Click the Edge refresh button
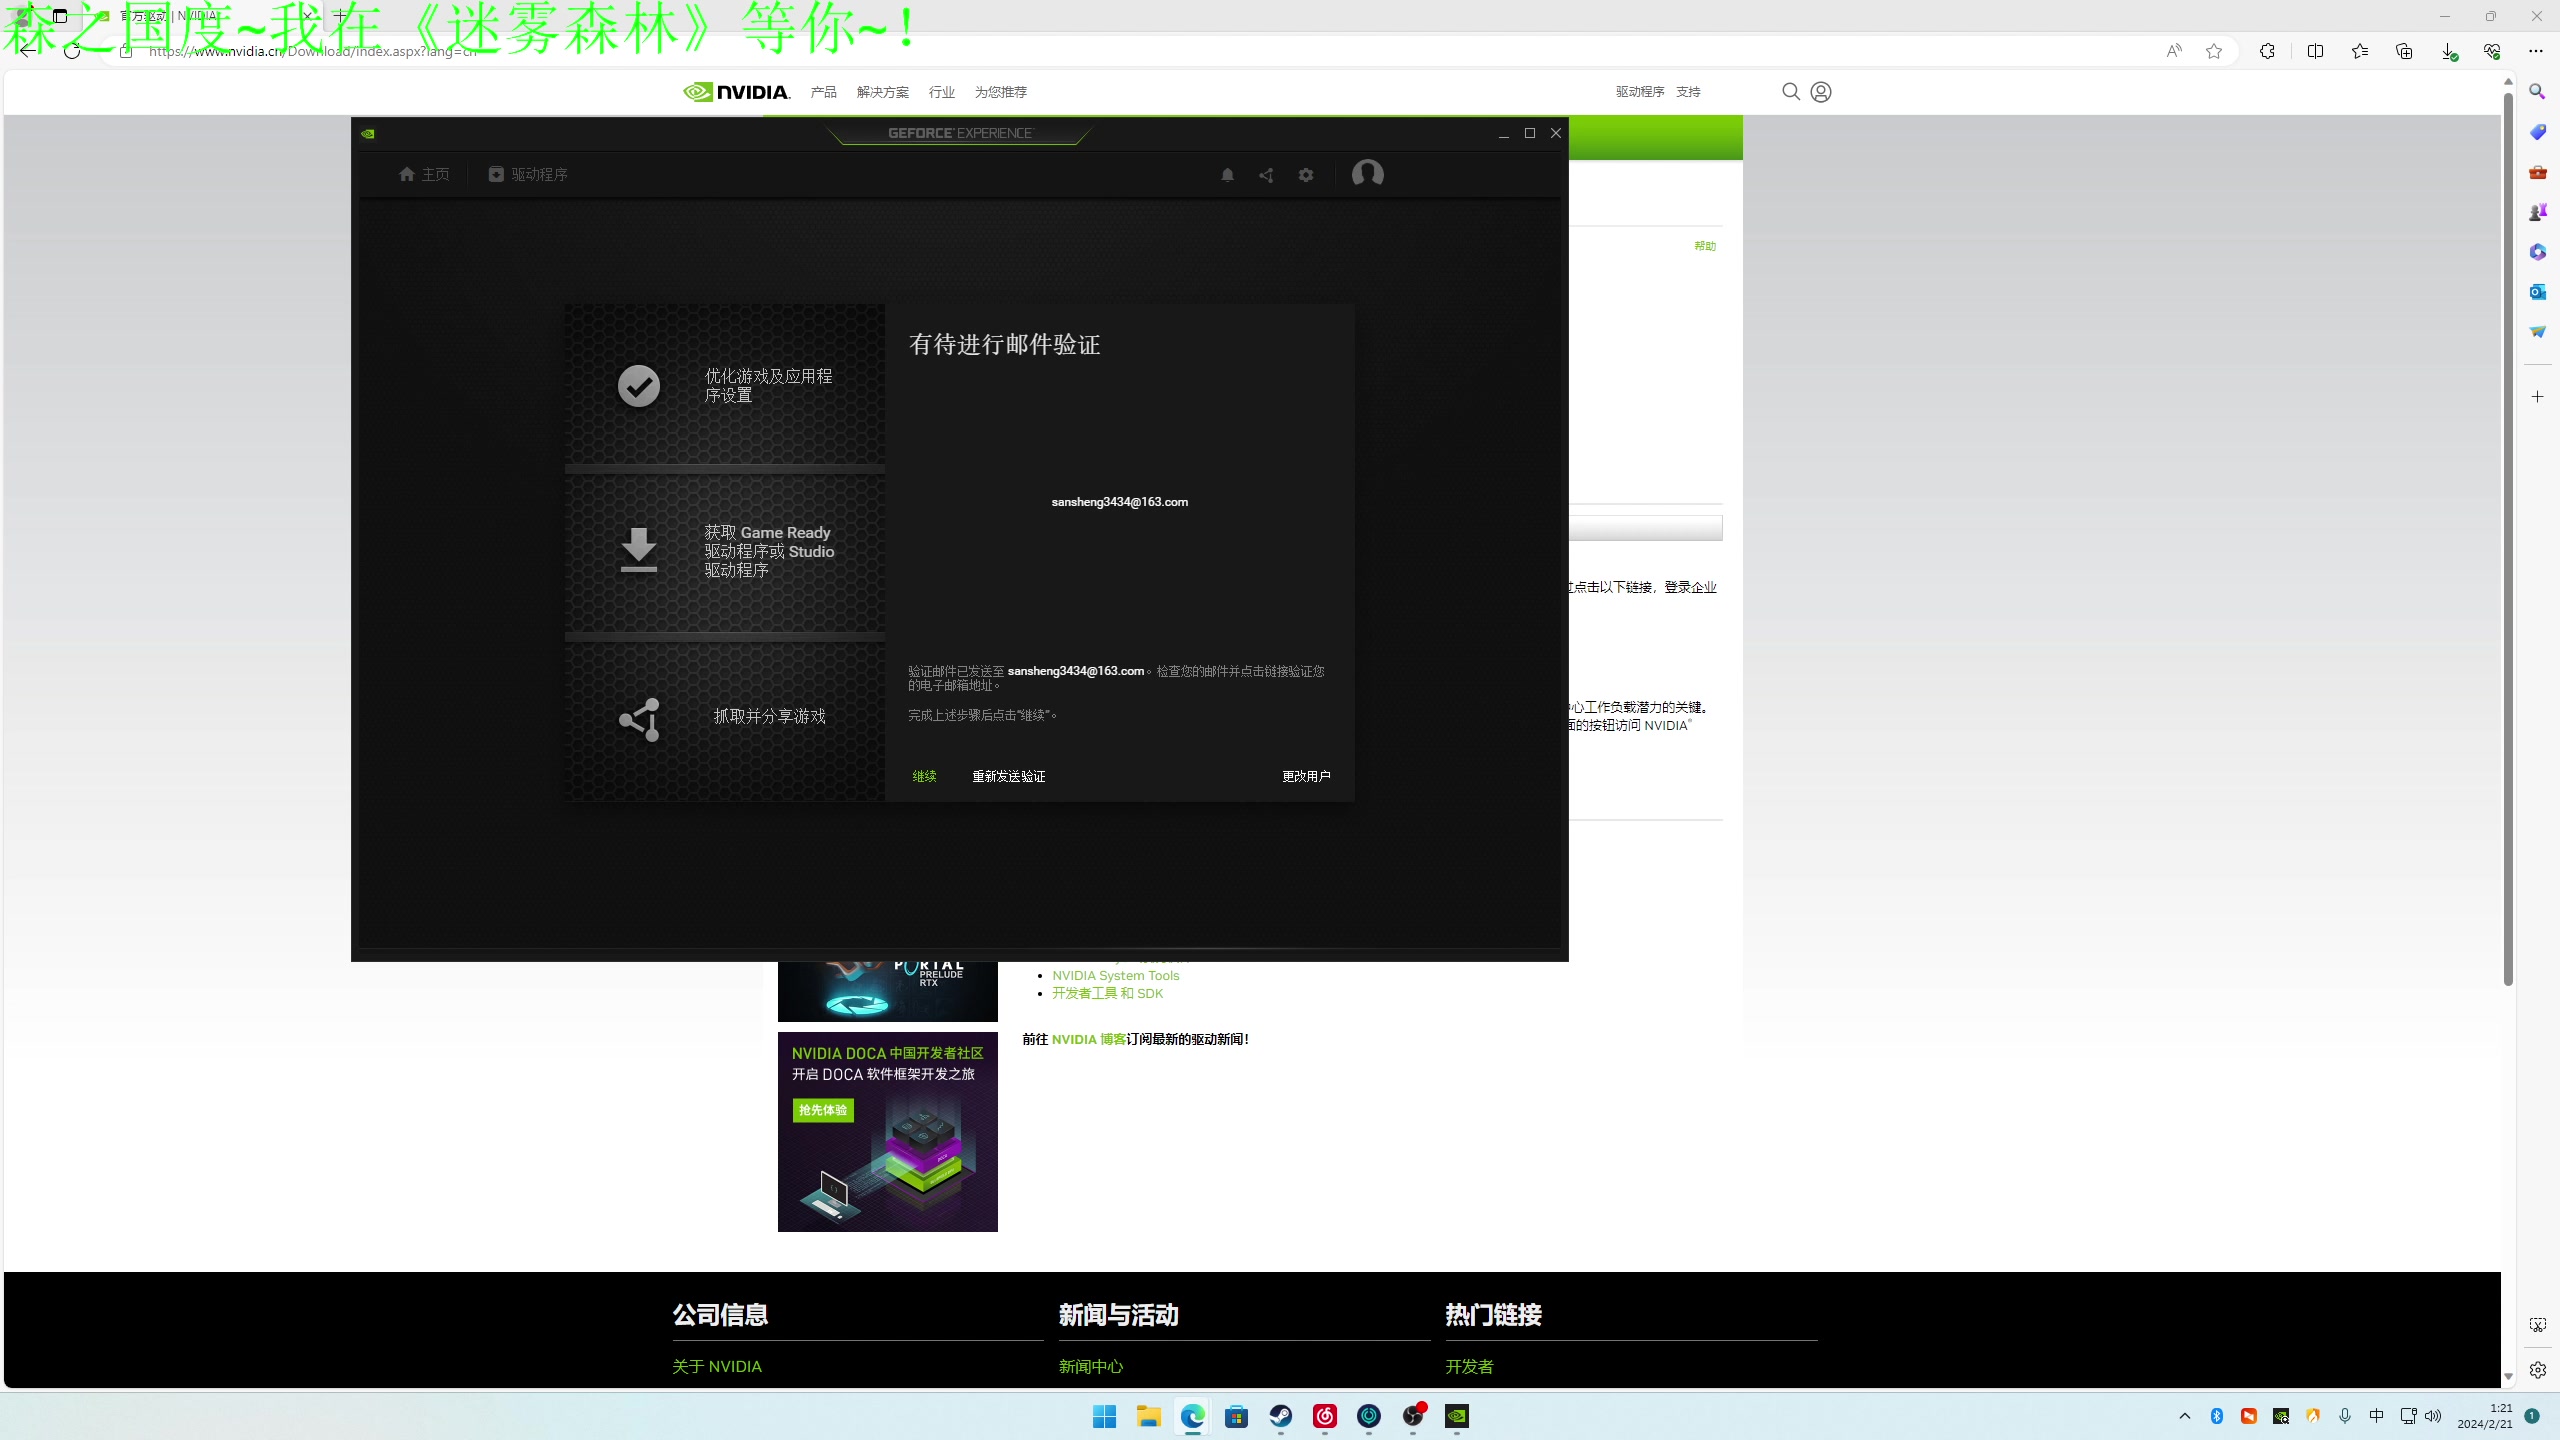The width and height of the screenshot is (2560, 1440). [72, 51]
